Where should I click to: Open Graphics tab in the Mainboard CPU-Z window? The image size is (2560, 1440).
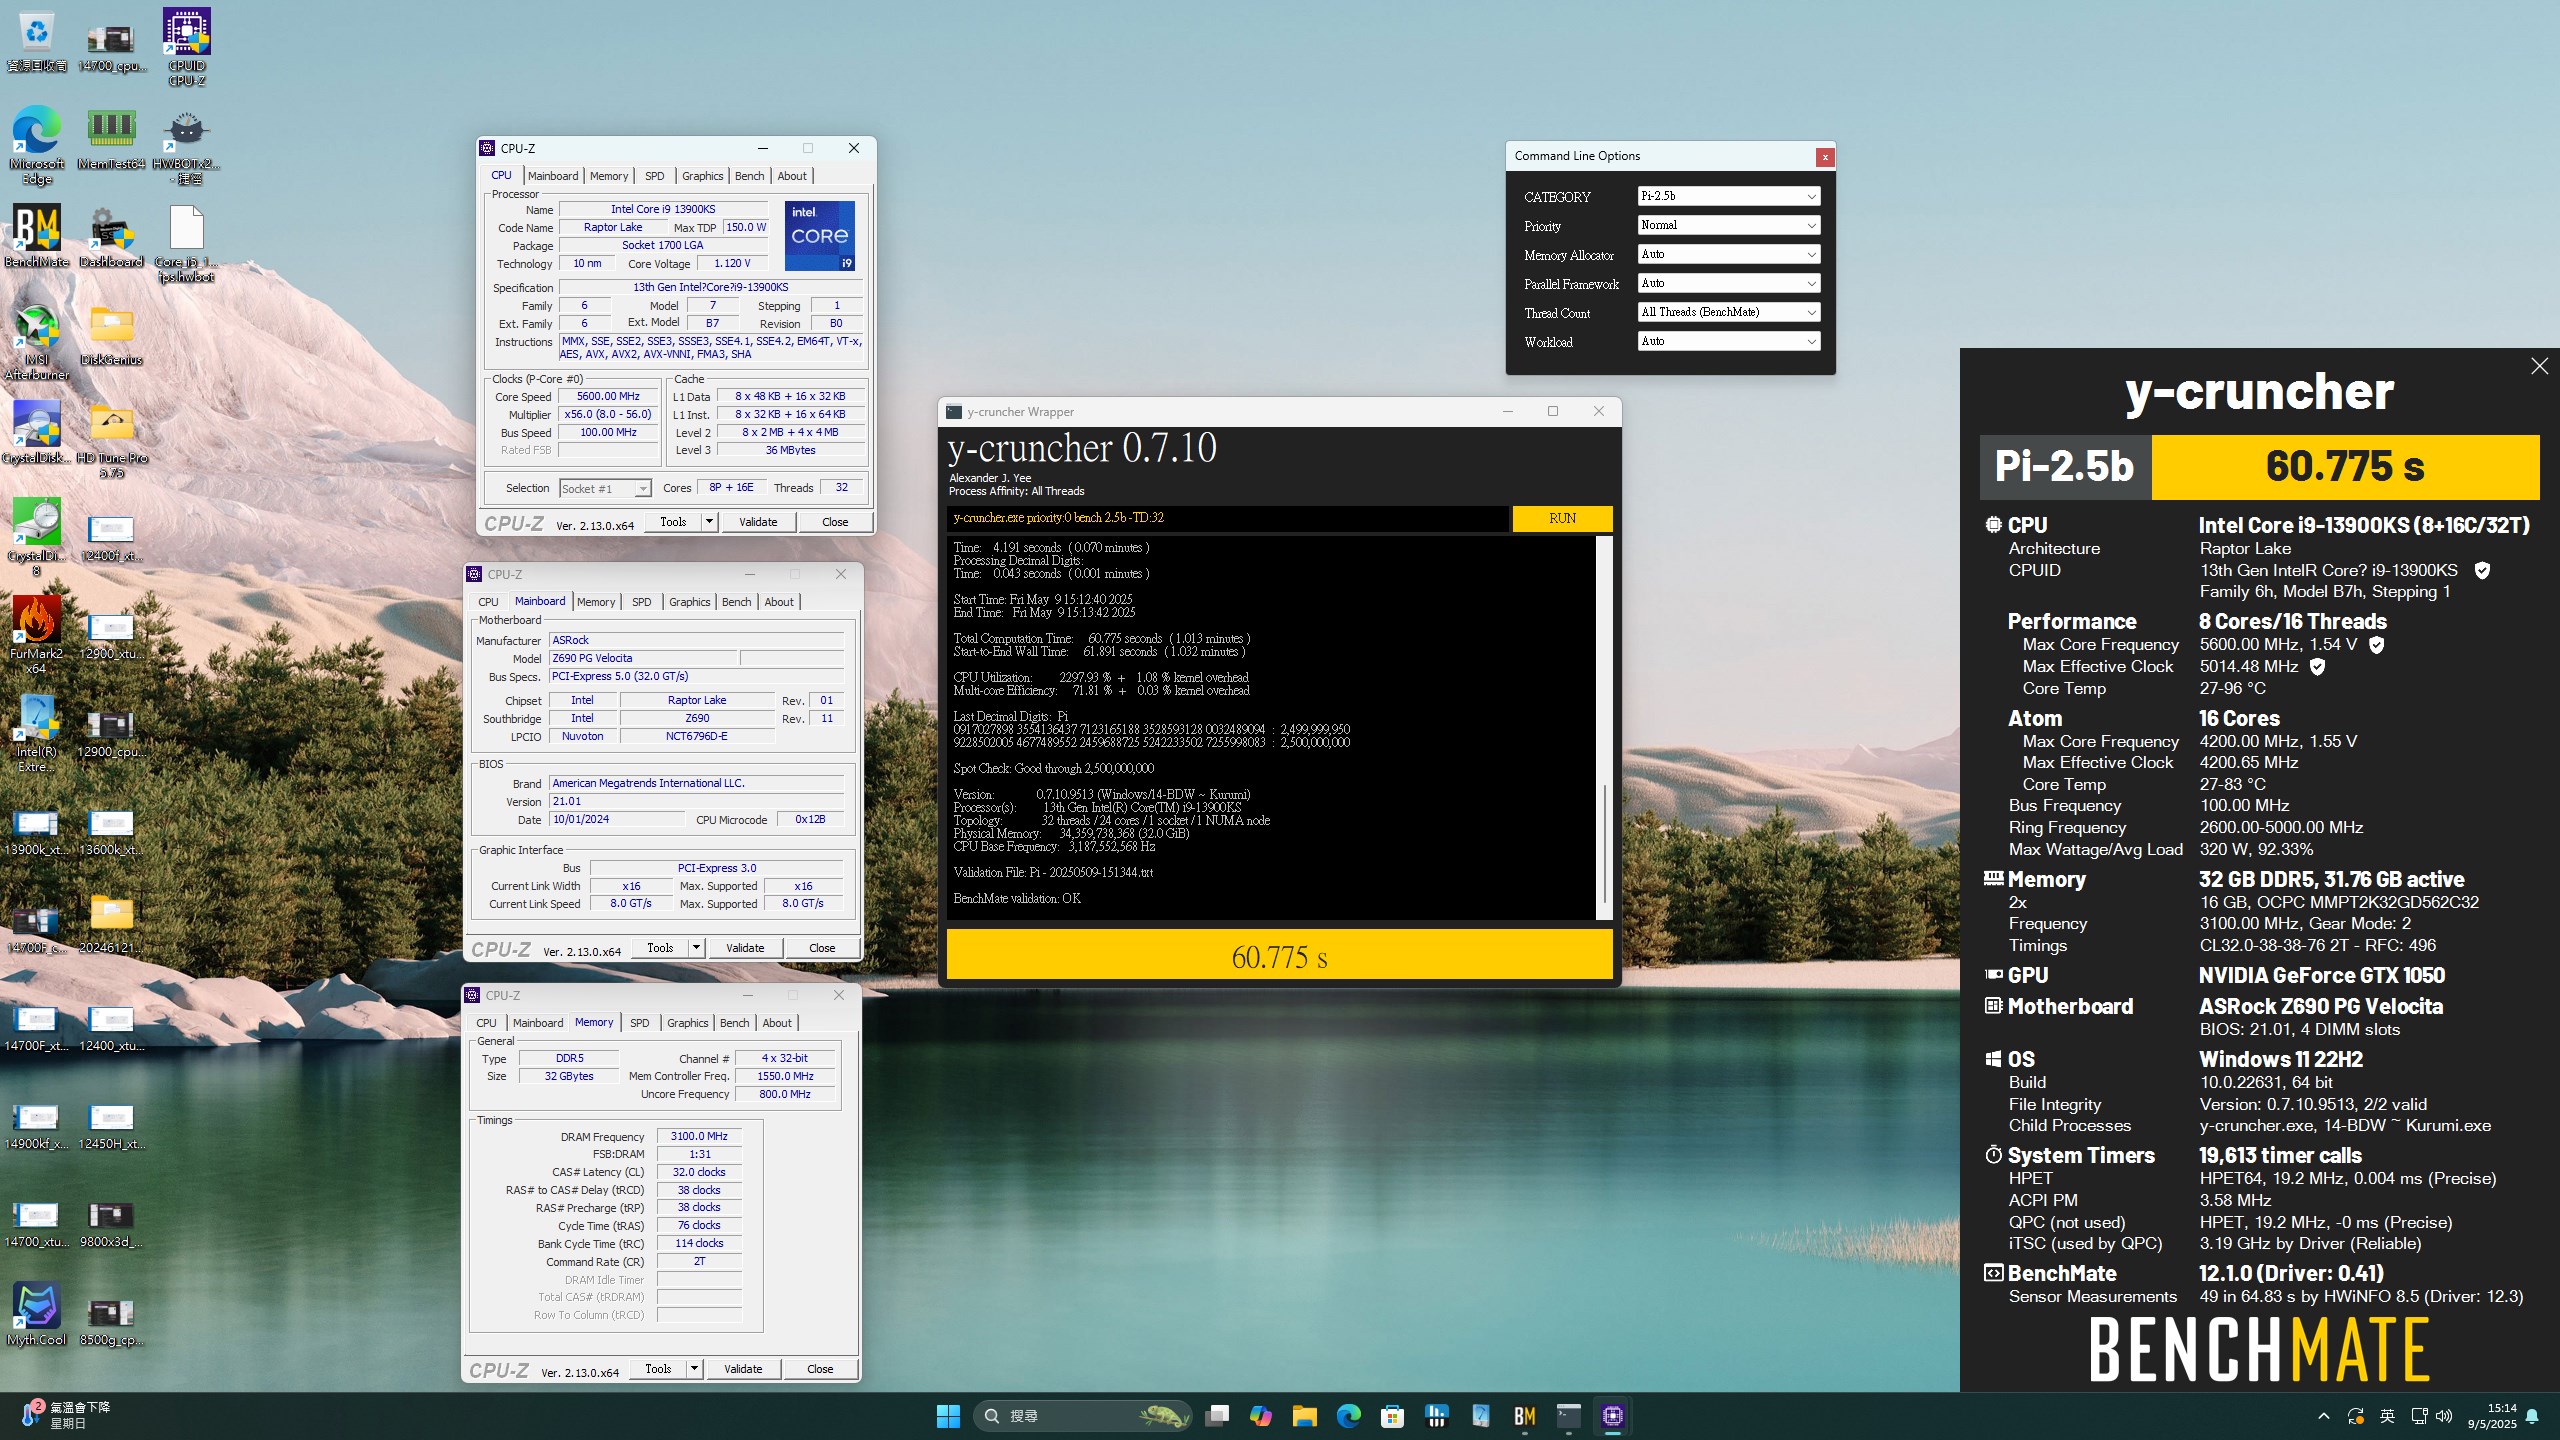tap(689, 602)
